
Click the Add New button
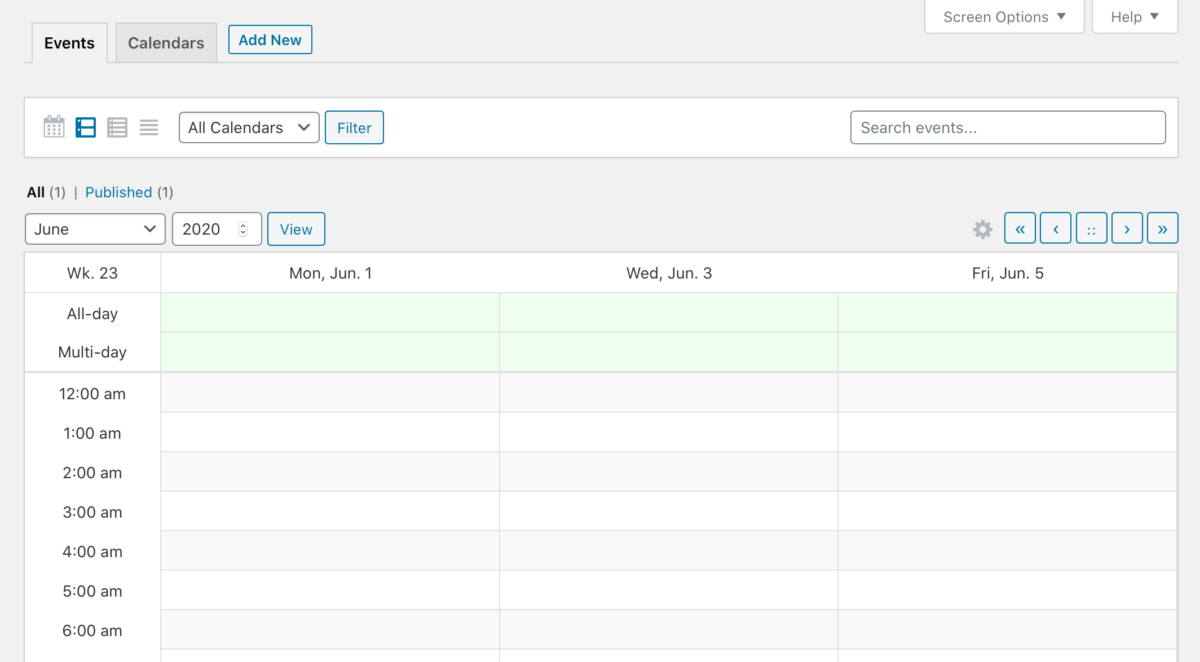tap(270, 40)
